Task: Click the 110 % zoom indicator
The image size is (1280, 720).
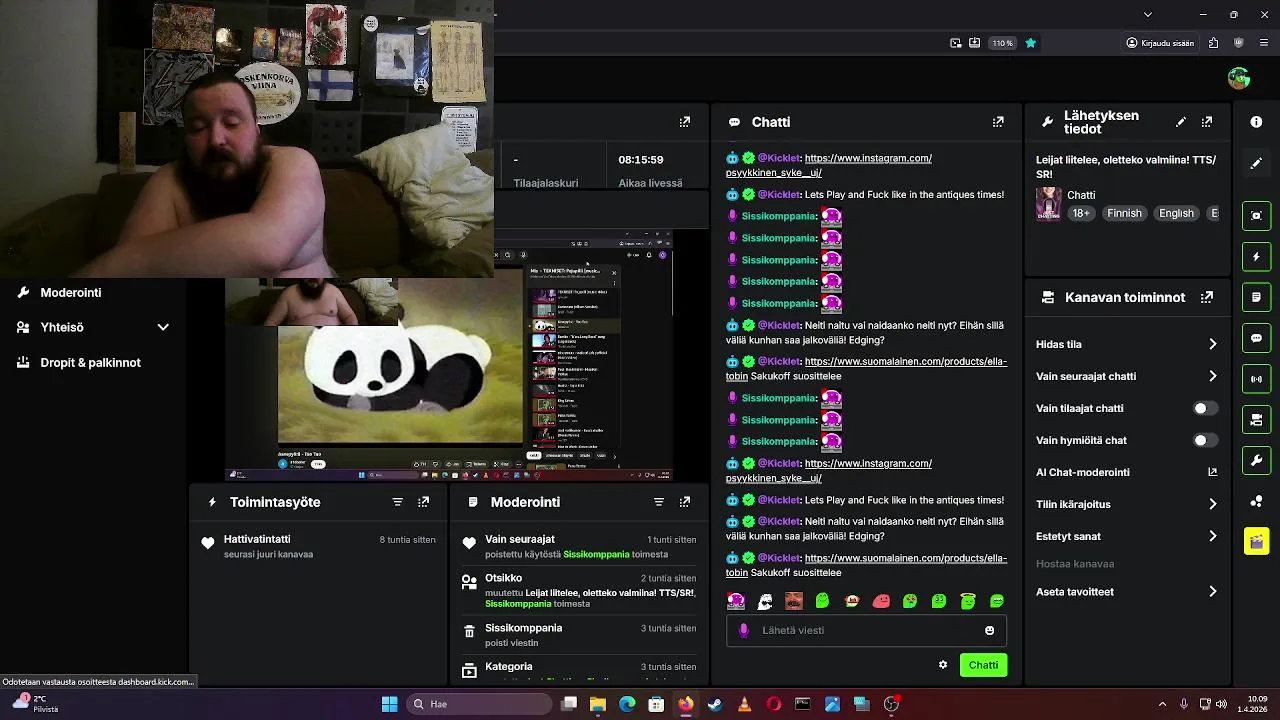Action: click(x=1002, y=43)
